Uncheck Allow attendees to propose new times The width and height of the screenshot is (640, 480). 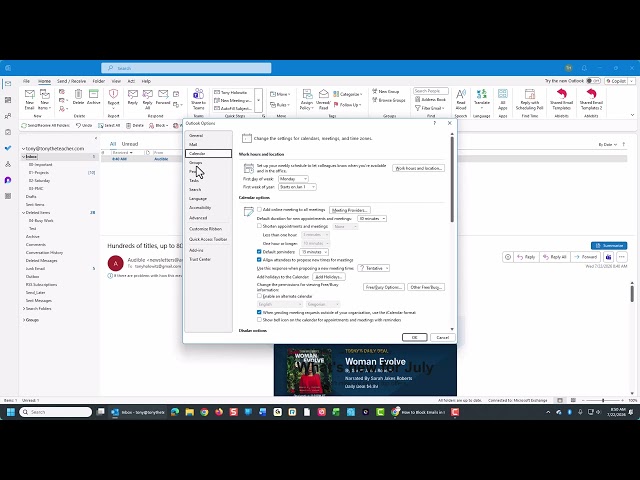click(x=259, y=260)
